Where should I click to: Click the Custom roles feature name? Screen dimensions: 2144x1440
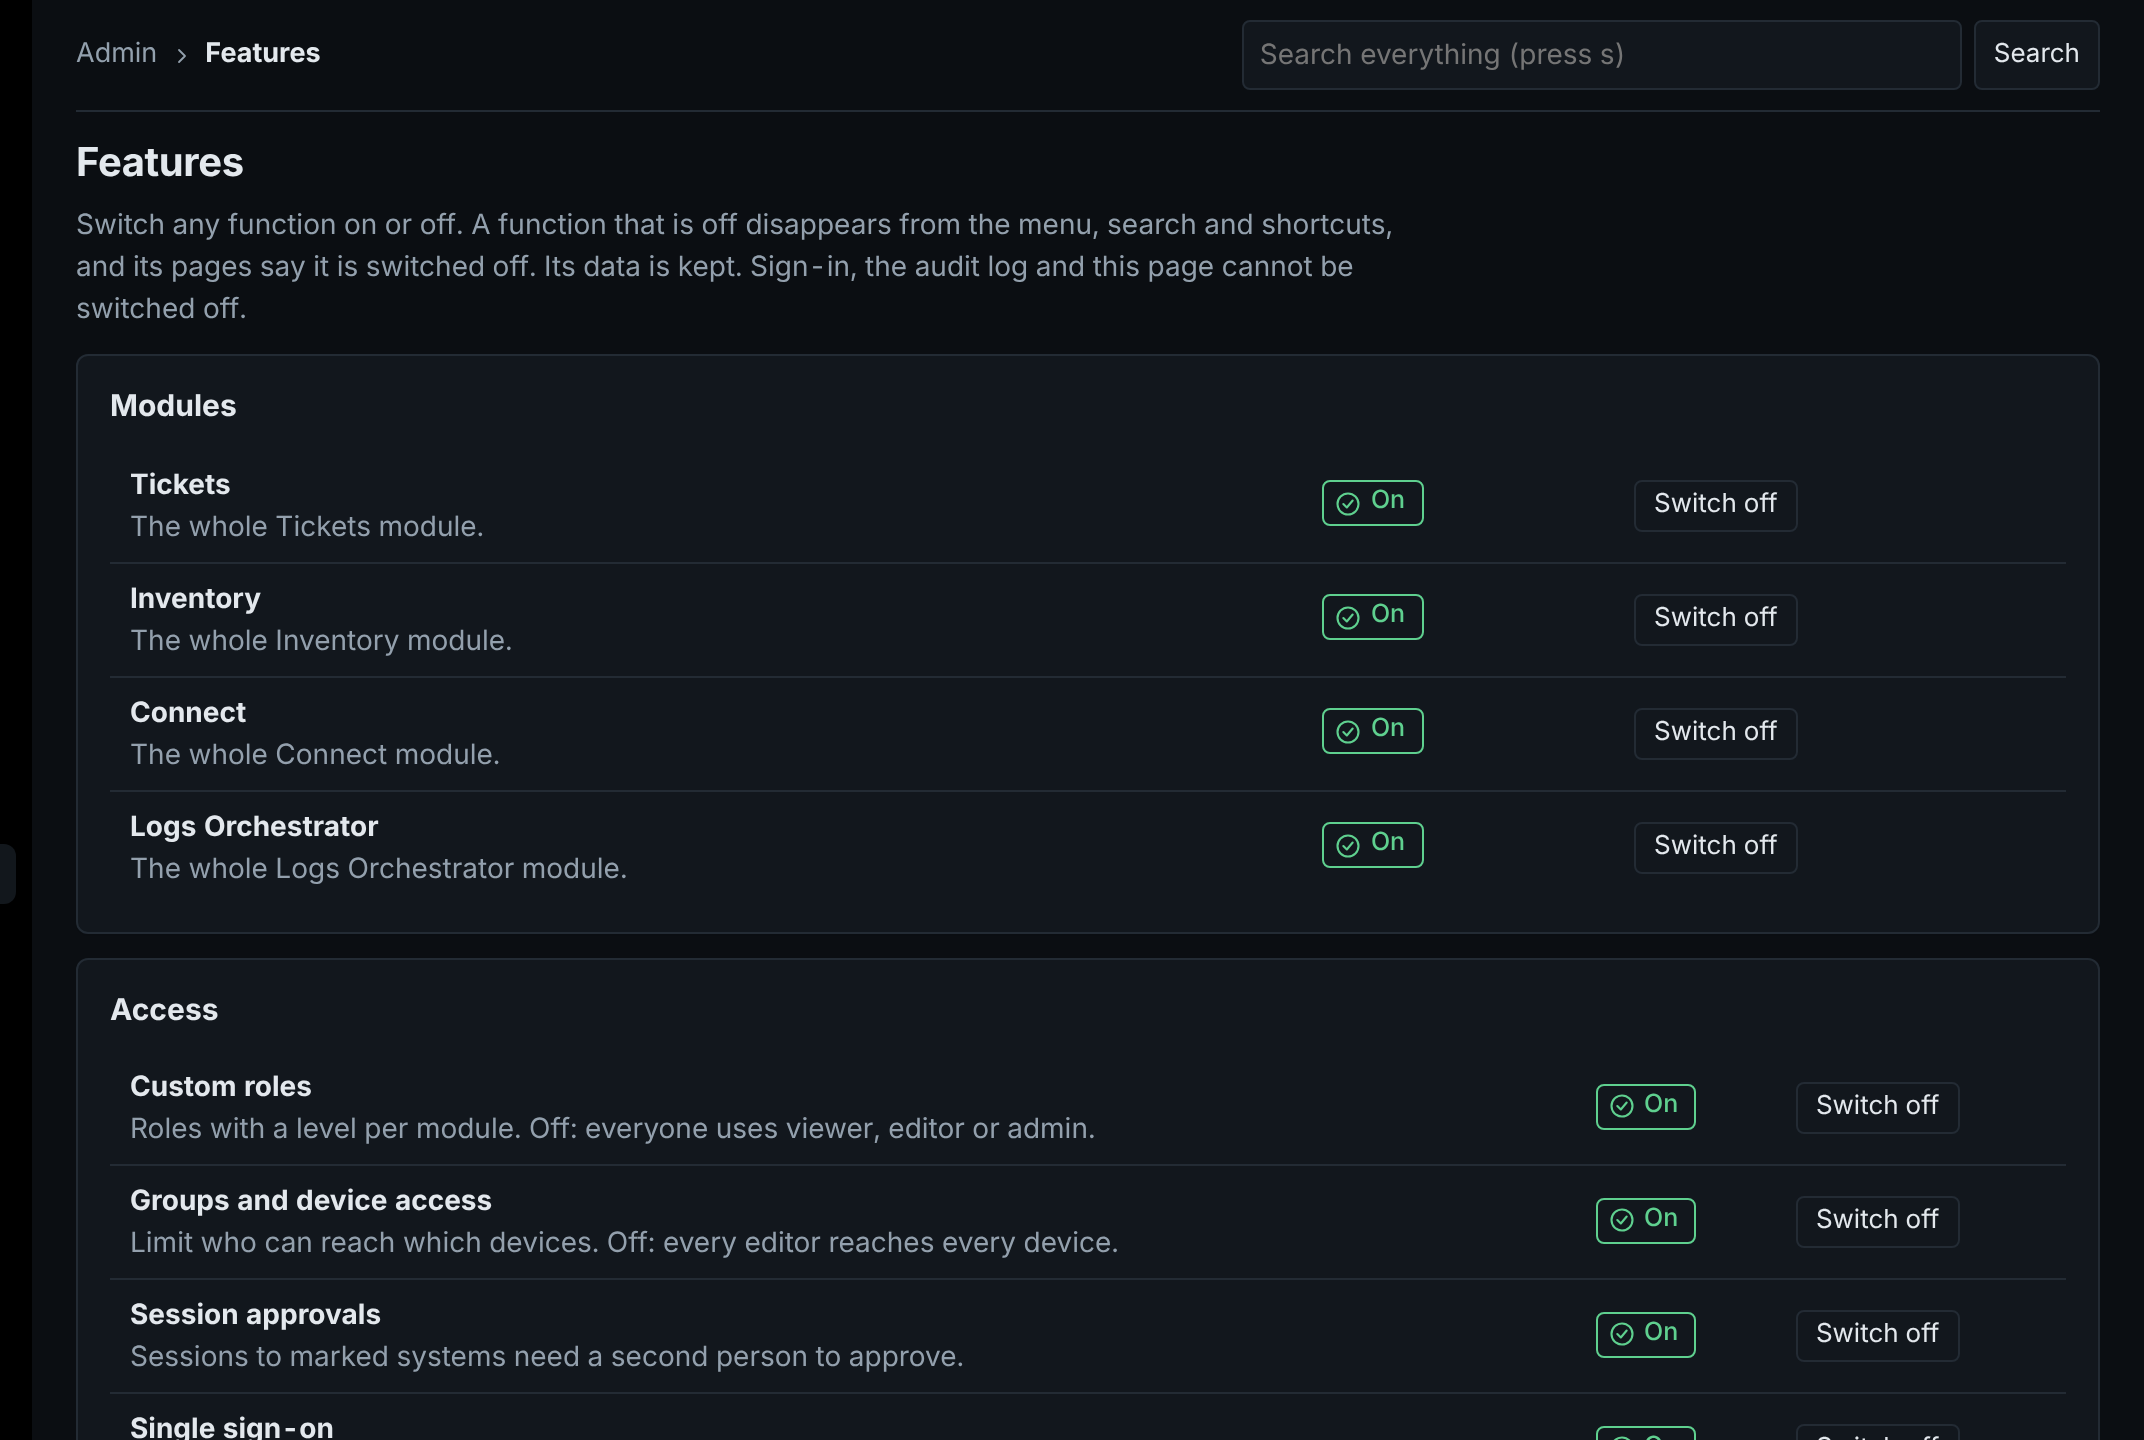220,1086
